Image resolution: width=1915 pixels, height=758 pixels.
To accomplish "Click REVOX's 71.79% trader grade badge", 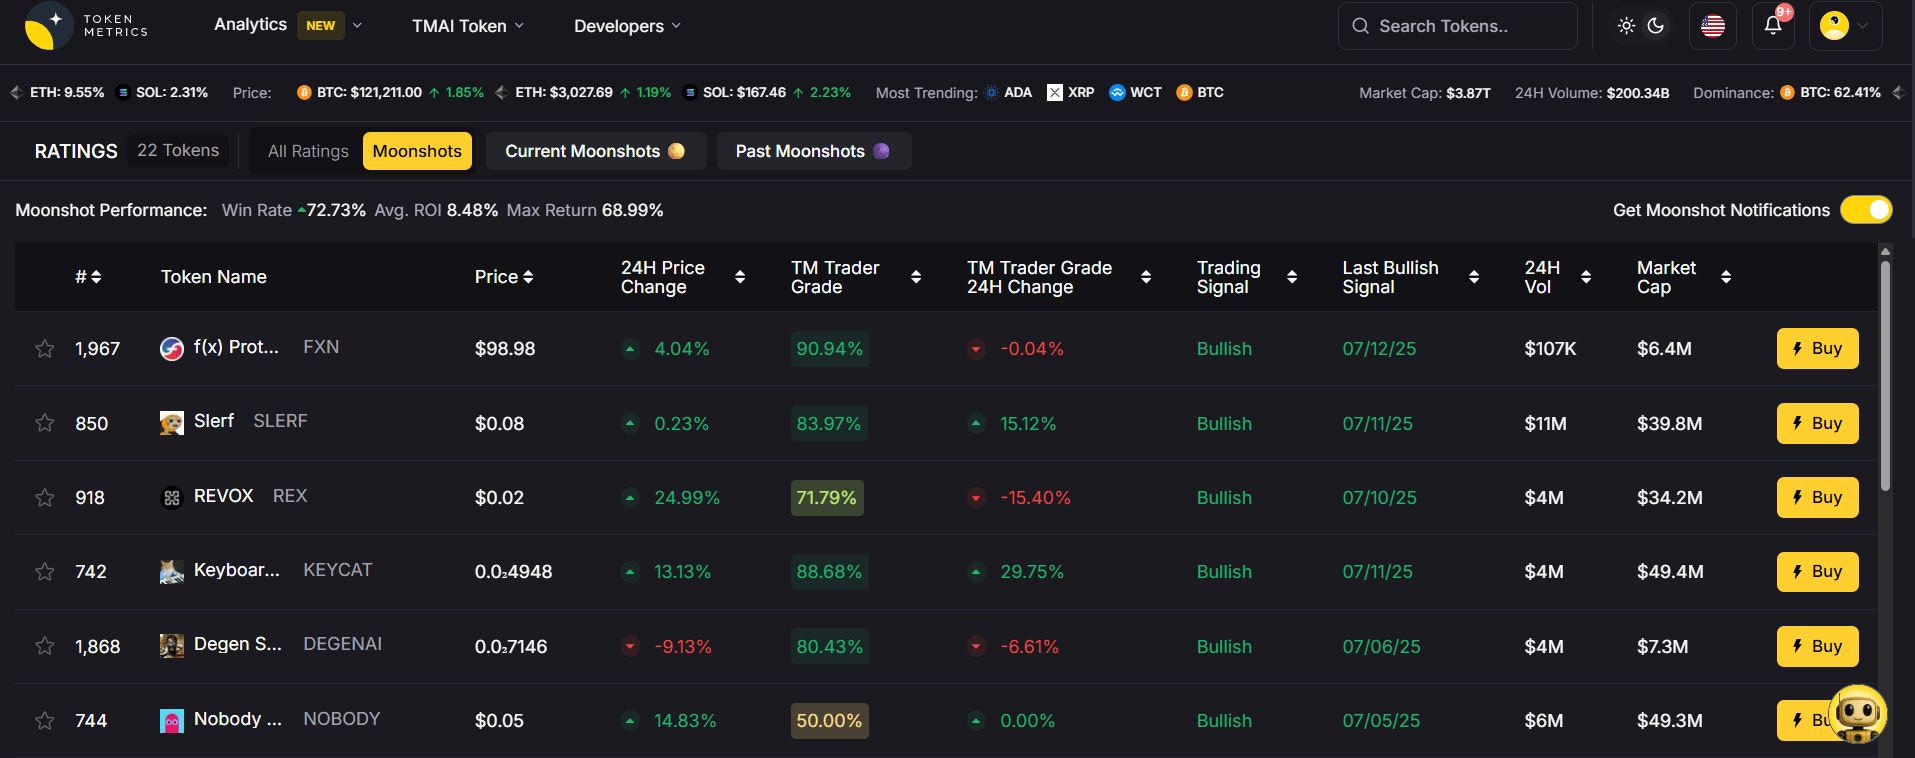I will click(x=827, y=498).
